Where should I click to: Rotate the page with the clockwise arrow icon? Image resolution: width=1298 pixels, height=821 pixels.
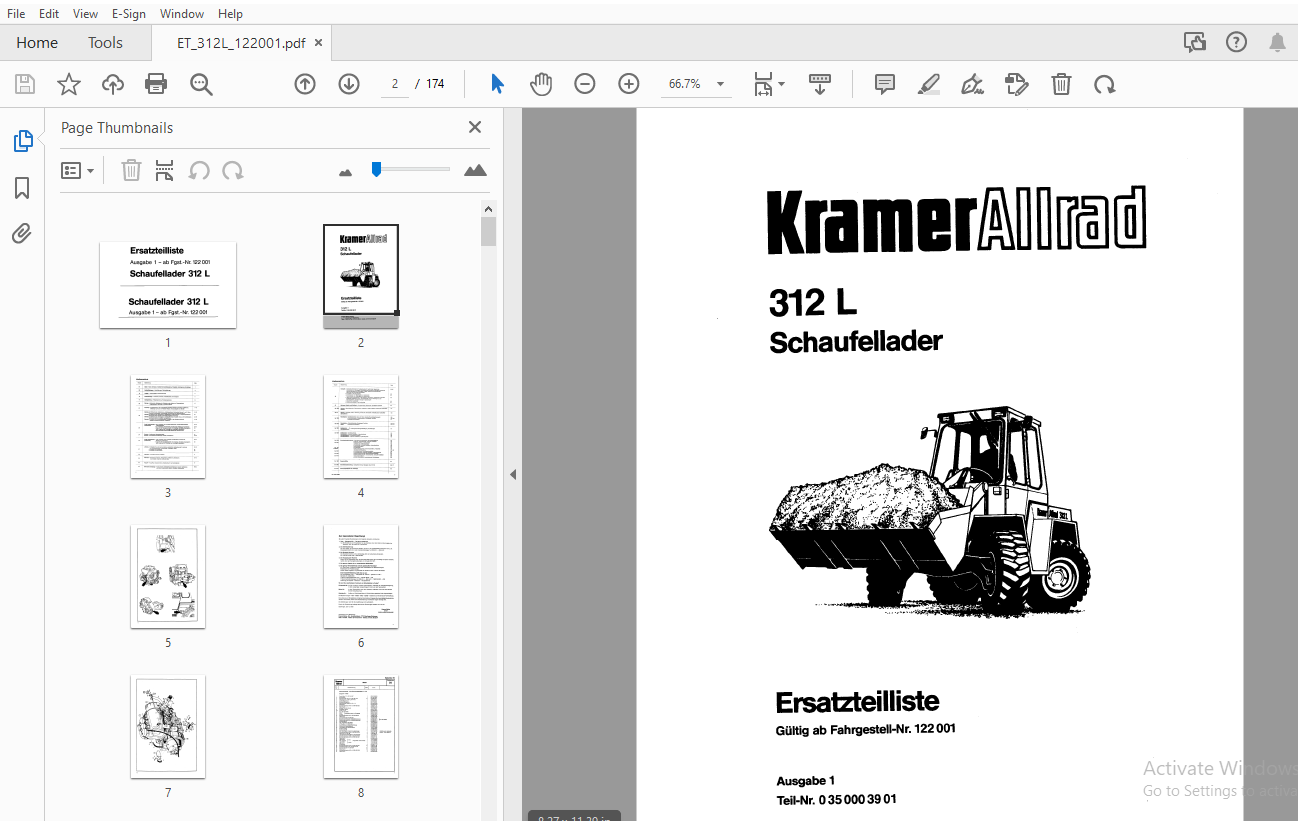coord(1104,84)
